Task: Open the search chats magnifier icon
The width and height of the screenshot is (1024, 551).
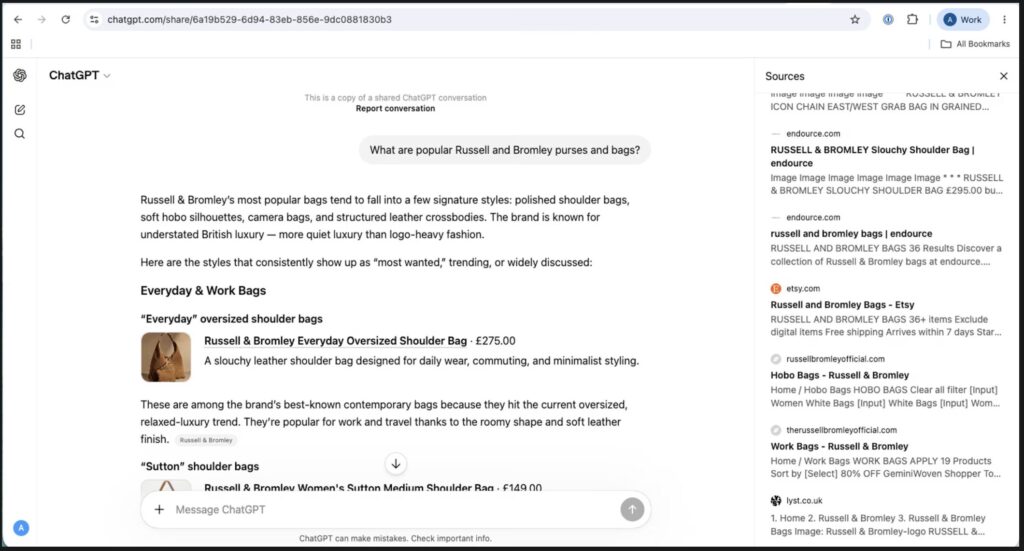Action: (20, 134)
